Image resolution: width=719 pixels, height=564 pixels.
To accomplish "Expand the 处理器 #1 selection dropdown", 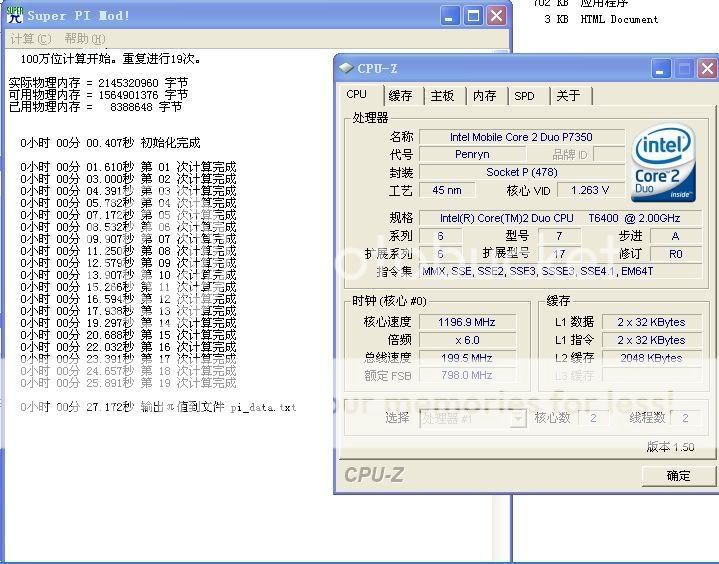I will tap(518, 418).
